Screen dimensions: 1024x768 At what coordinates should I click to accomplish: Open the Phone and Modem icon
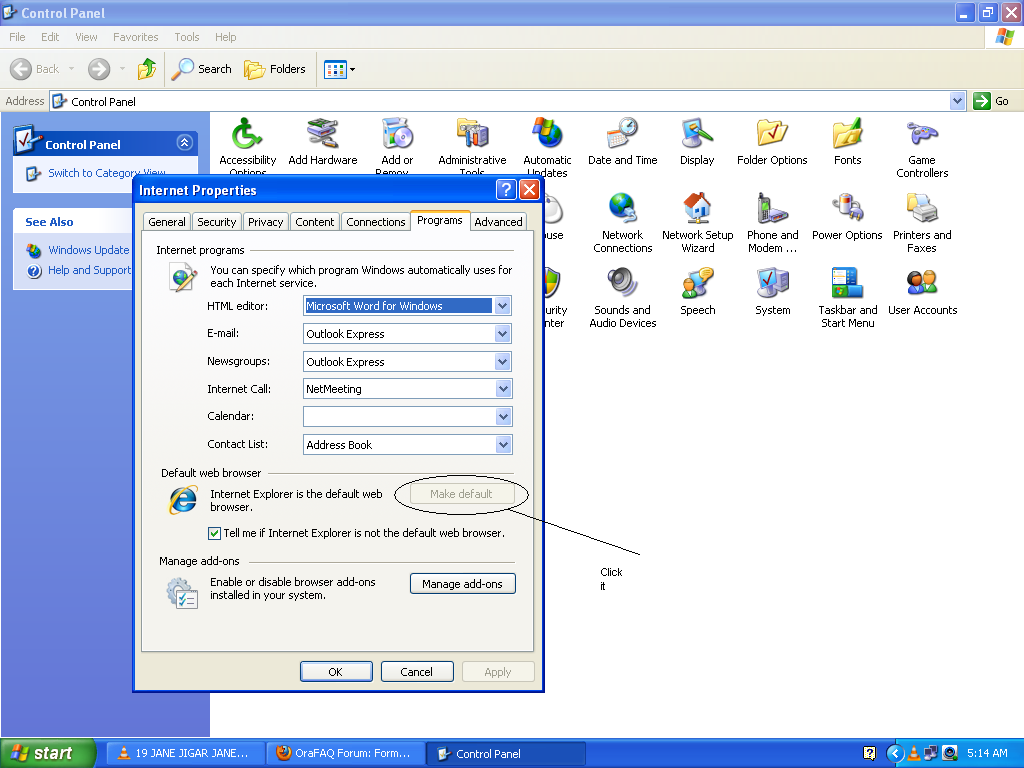coord(773,223)
